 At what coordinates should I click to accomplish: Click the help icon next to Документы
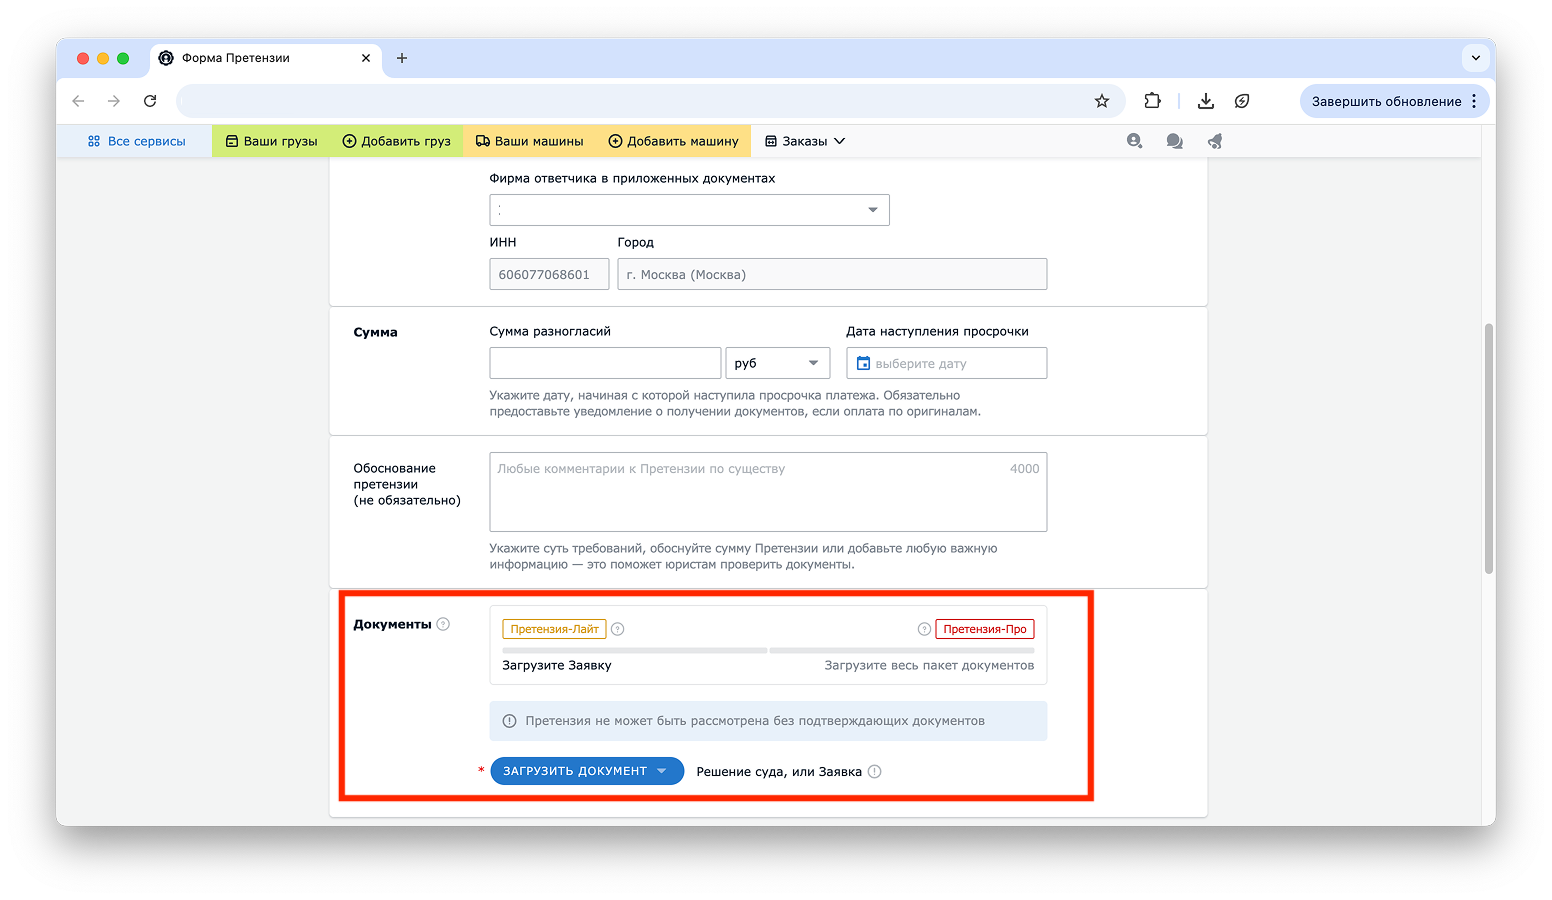point(443,624)
